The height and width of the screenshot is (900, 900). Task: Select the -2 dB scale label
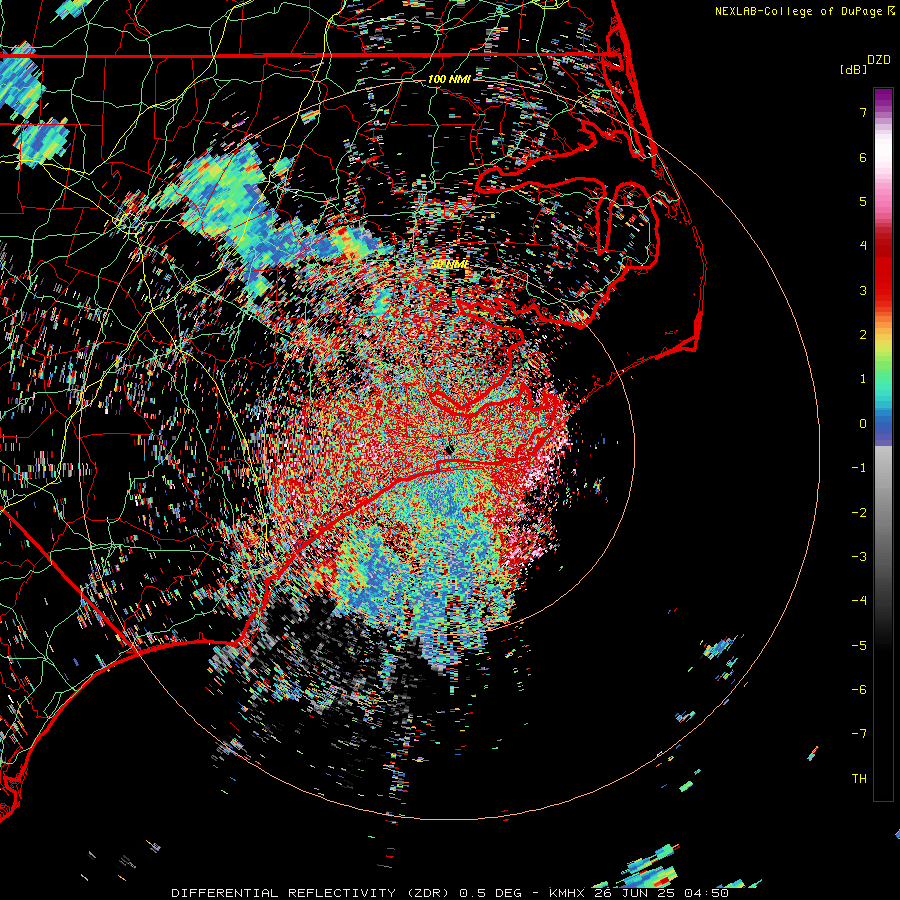tap(859, 512)
